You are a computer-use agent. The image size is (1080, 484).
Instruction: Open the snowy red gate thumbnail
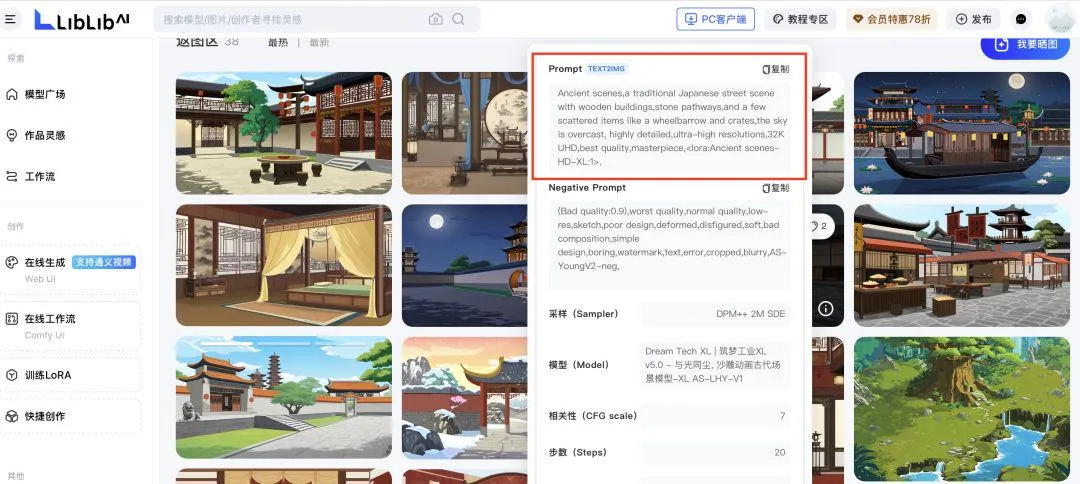click(465, 397)
